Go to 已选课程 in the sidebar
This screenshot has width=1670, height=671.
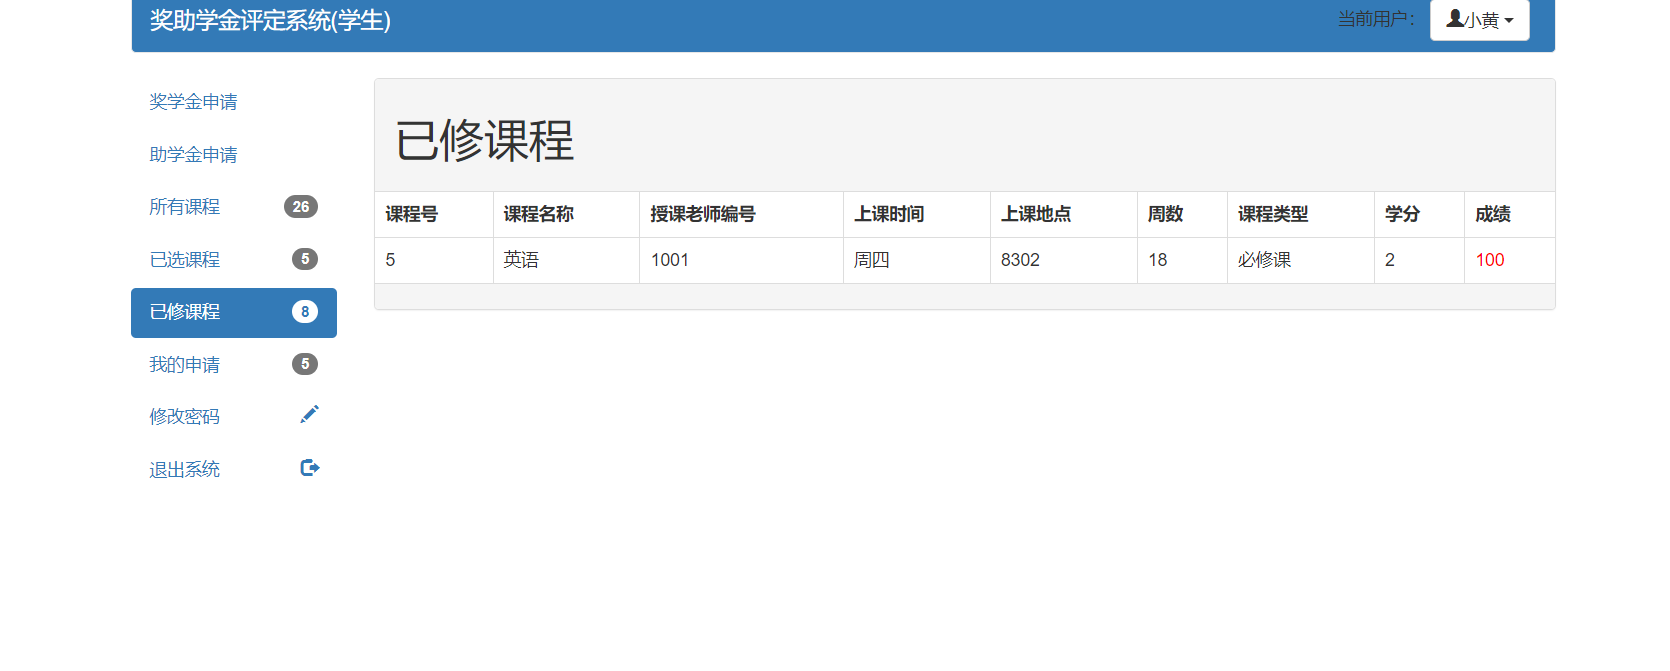click(x=234, y=260)
